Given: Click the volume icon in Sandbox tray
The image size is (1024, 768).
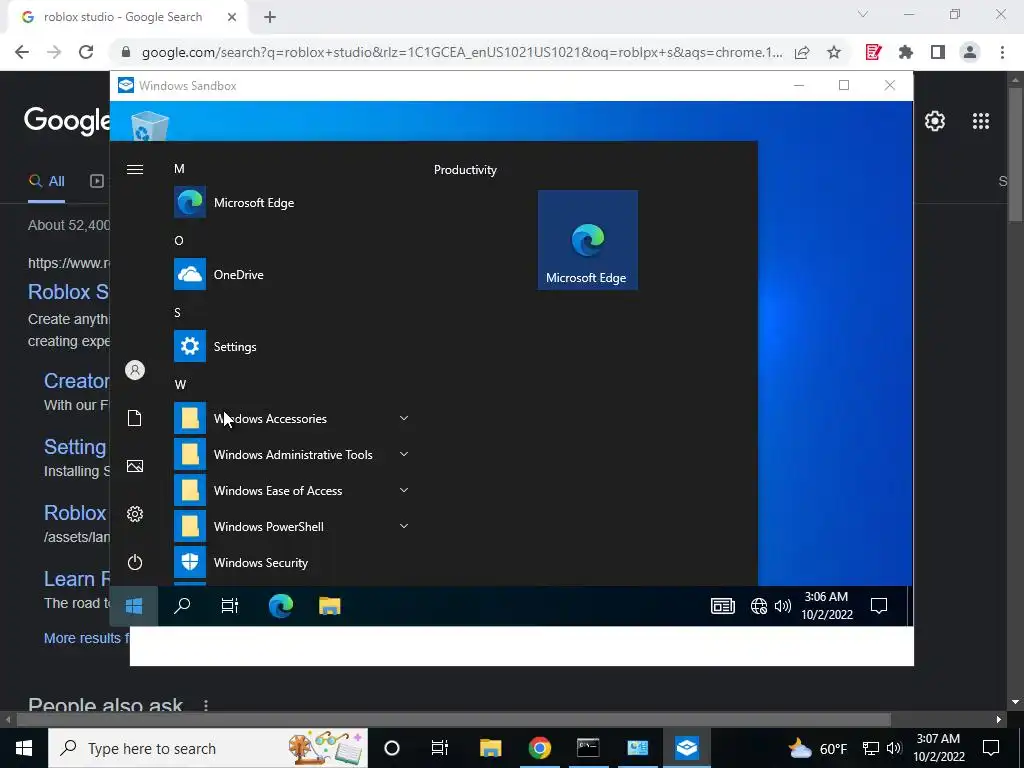Looking at the screenshot, I should [x=782, y=607].
